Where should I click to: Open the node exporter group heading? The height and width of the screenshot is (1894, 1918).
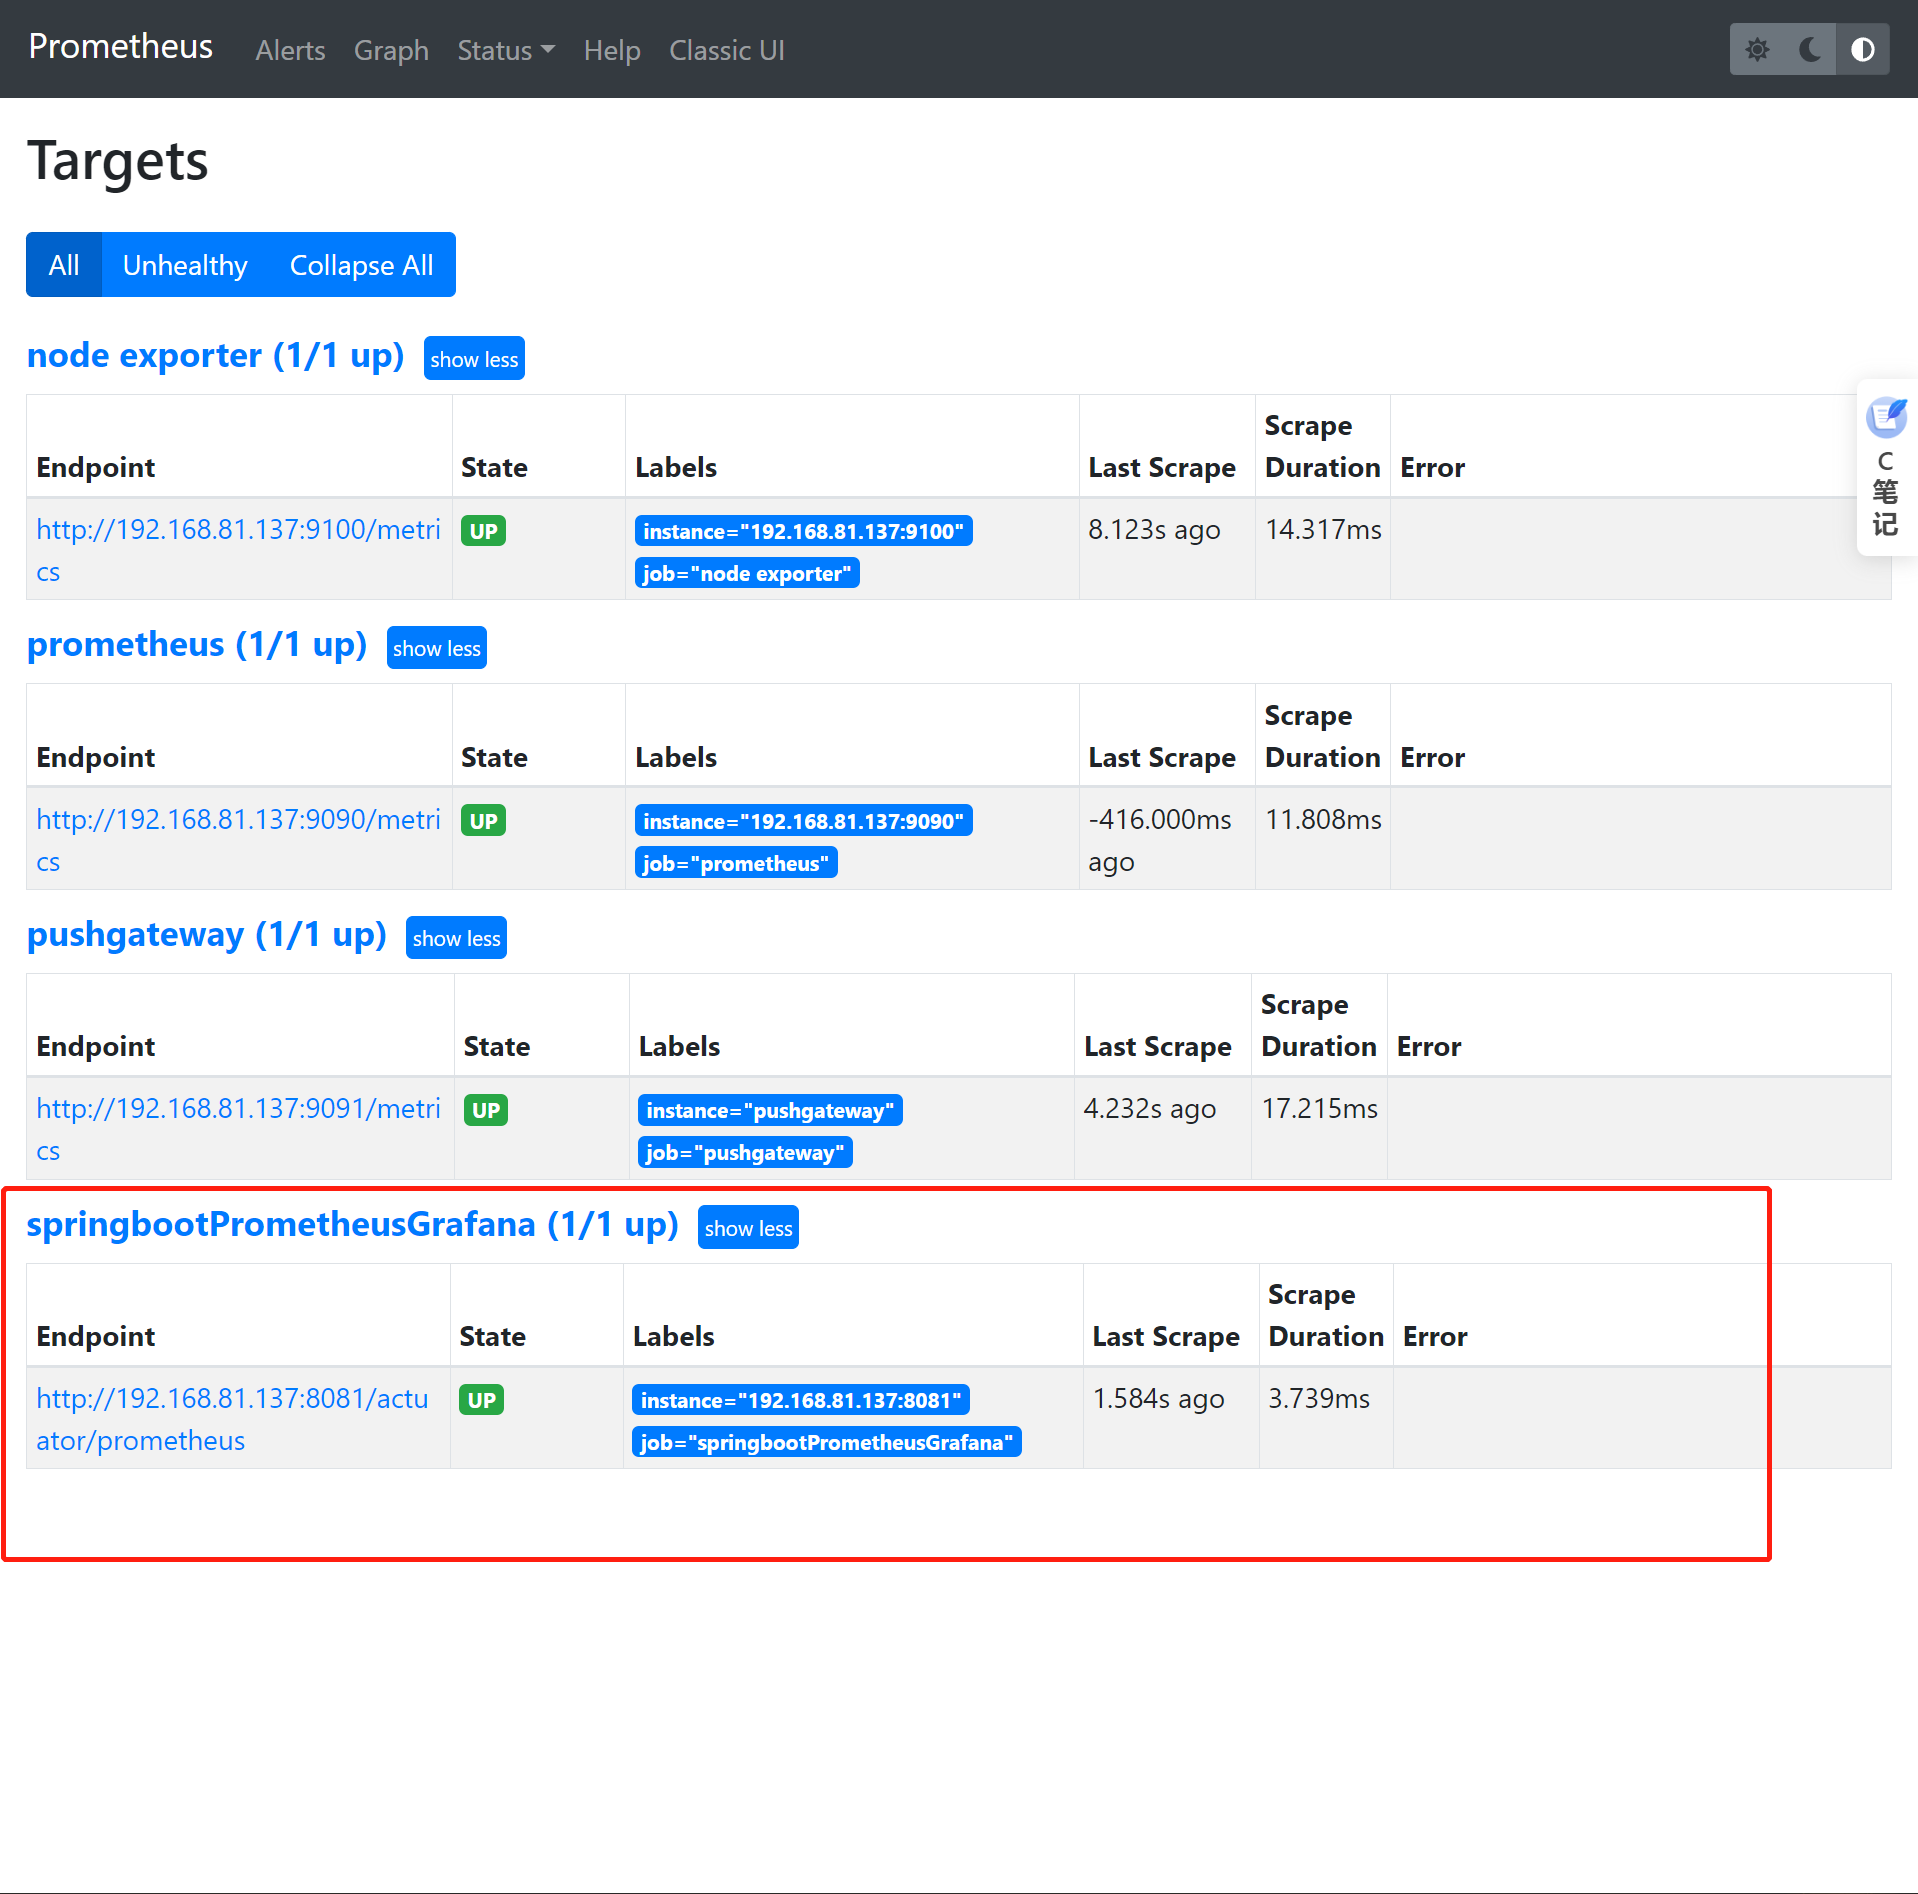(215, 356)
